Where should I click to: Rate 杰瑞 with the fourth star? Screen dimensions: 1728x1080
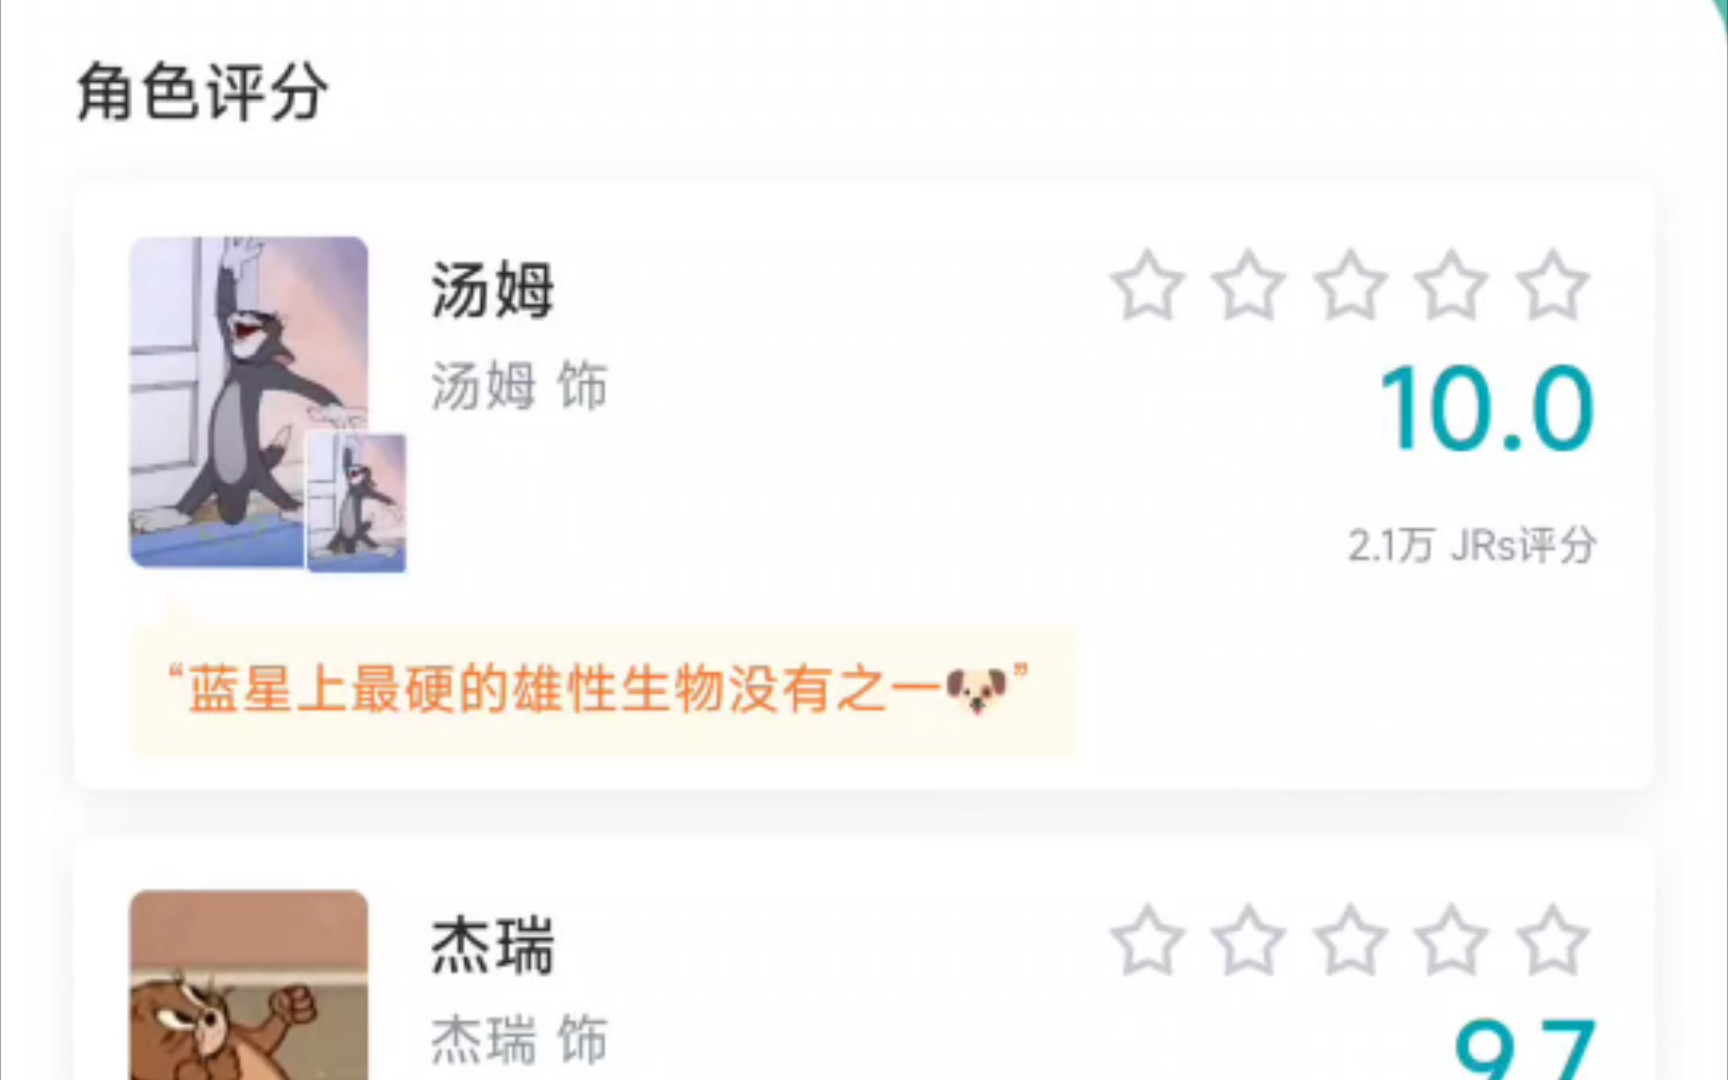coord(1451,941)
